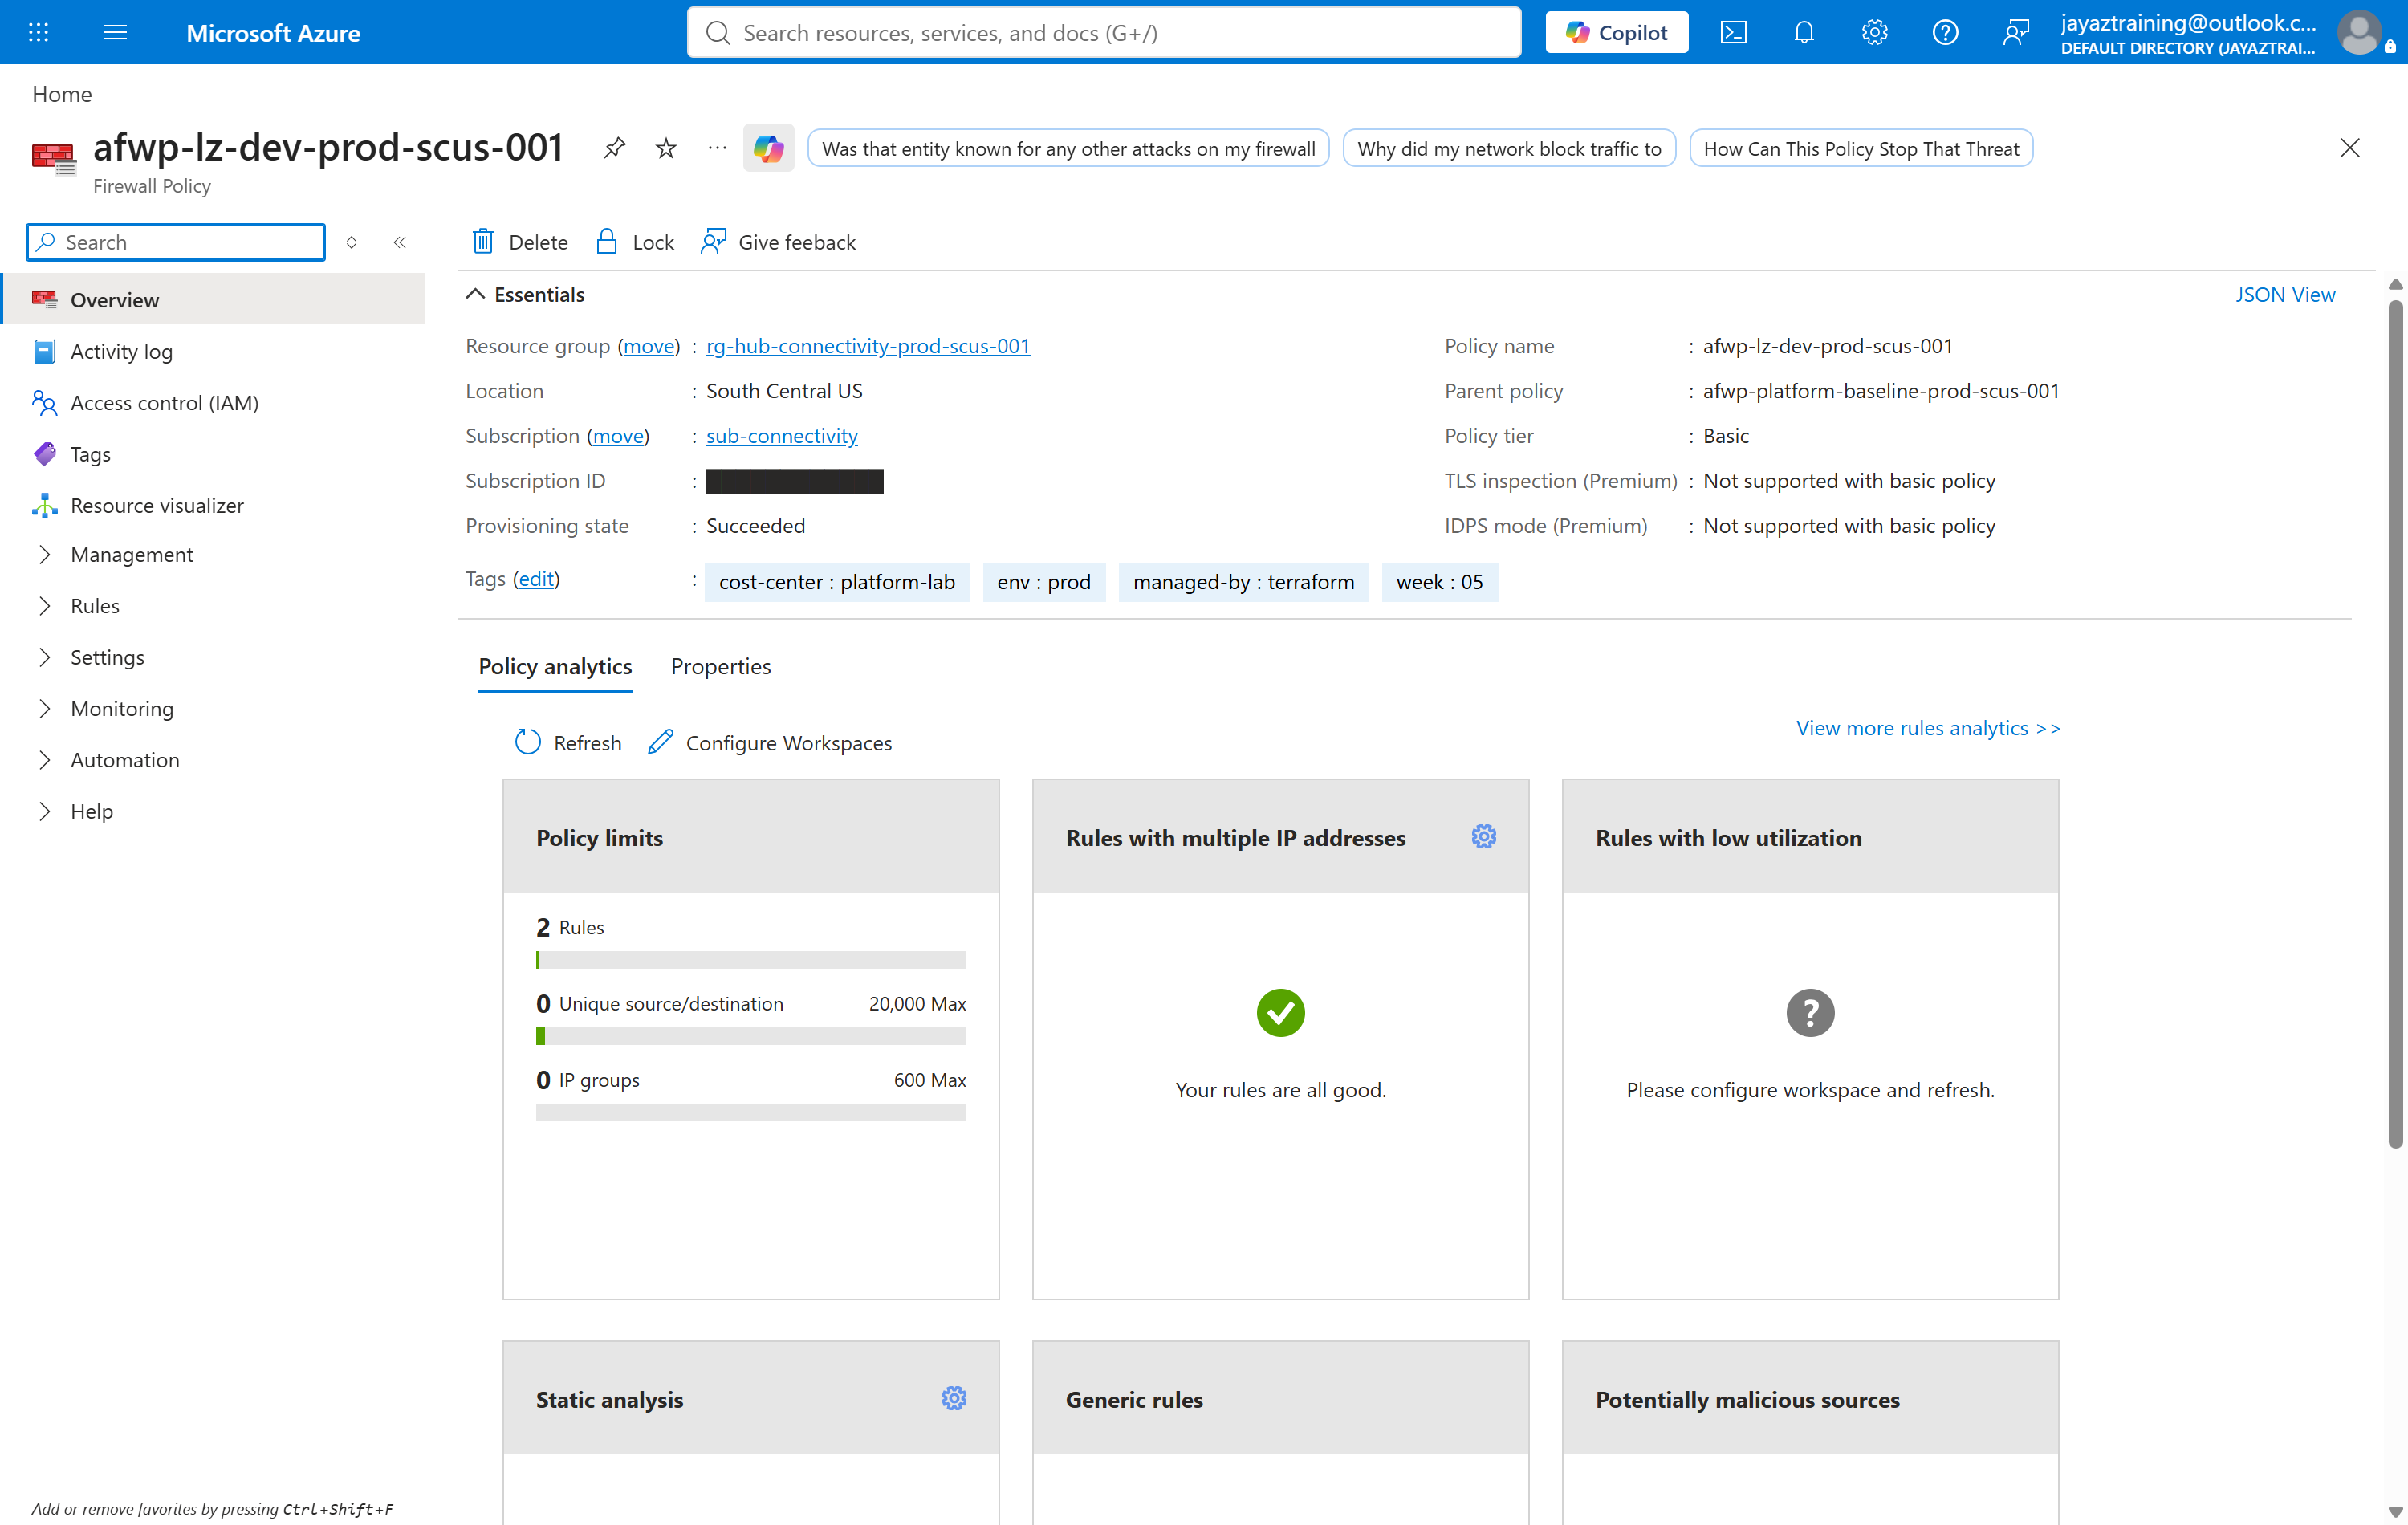This screenshot has height=1525, width=2408.
Task: Expand the Help section in sidebar
Action: (44, 811)
